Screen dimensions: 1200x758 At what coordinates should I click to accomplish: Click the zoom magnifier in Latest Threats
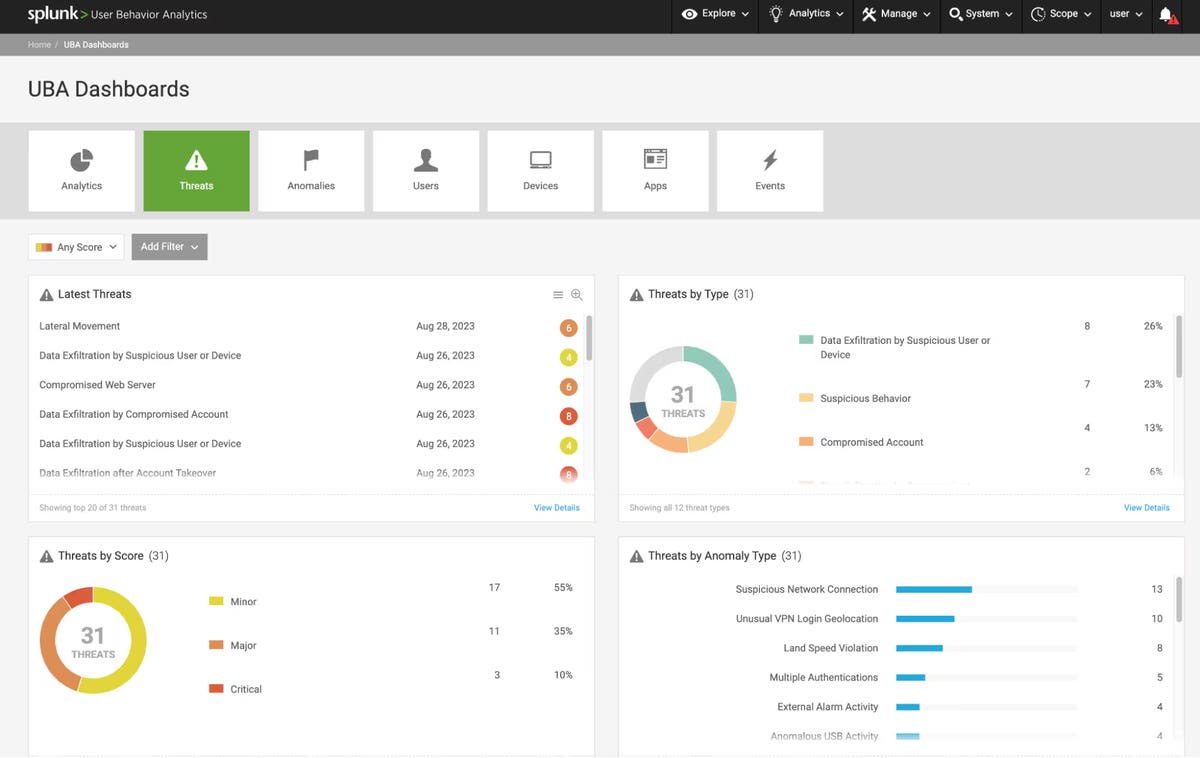(576, 295)
